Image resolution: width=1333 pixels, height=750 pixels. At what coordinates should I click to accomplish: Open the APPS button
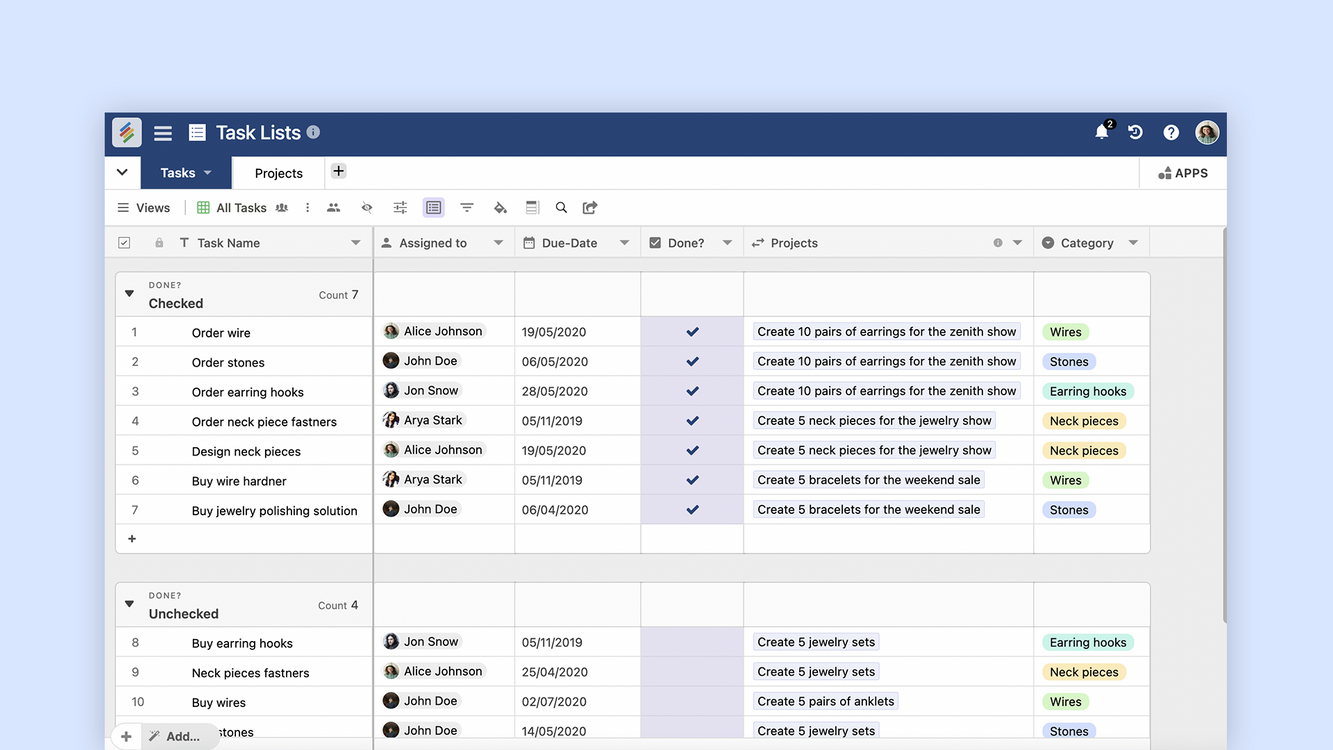(x=1183, y=173)
